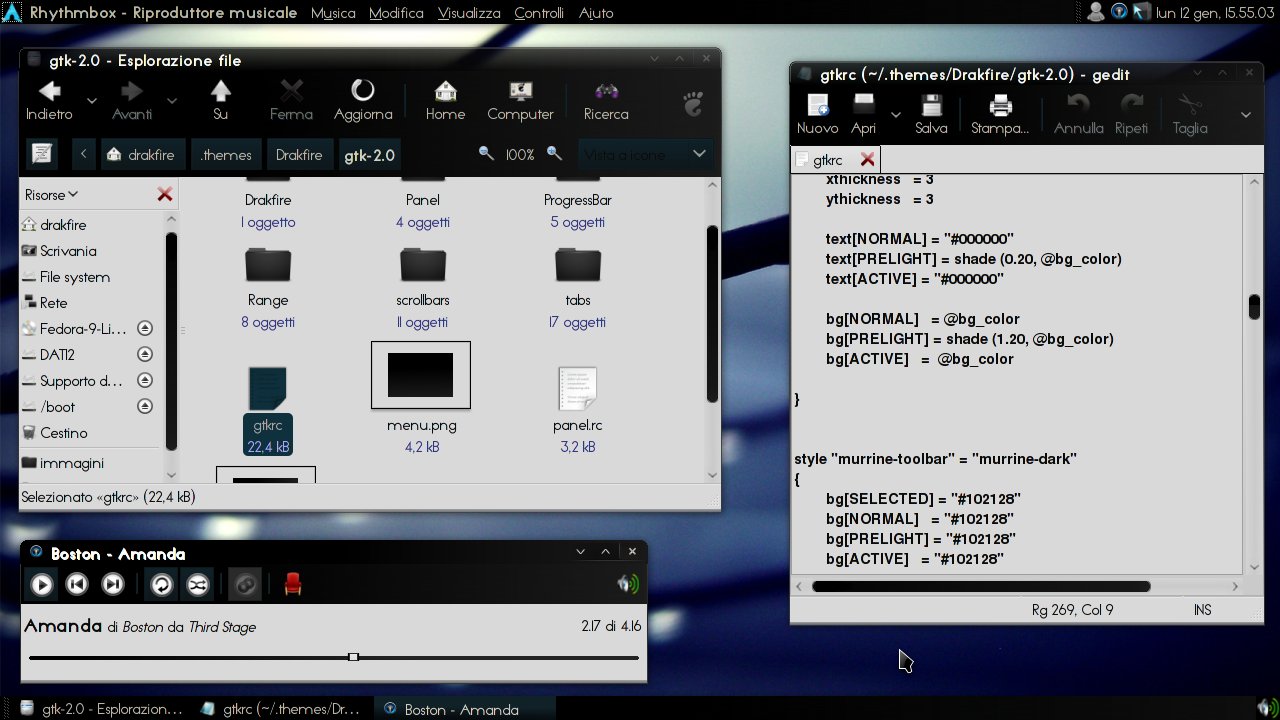This screenshot has width=1280, height=720.
Task: Close the gtkrc tab in gedit
Action: tap(867, 159)
